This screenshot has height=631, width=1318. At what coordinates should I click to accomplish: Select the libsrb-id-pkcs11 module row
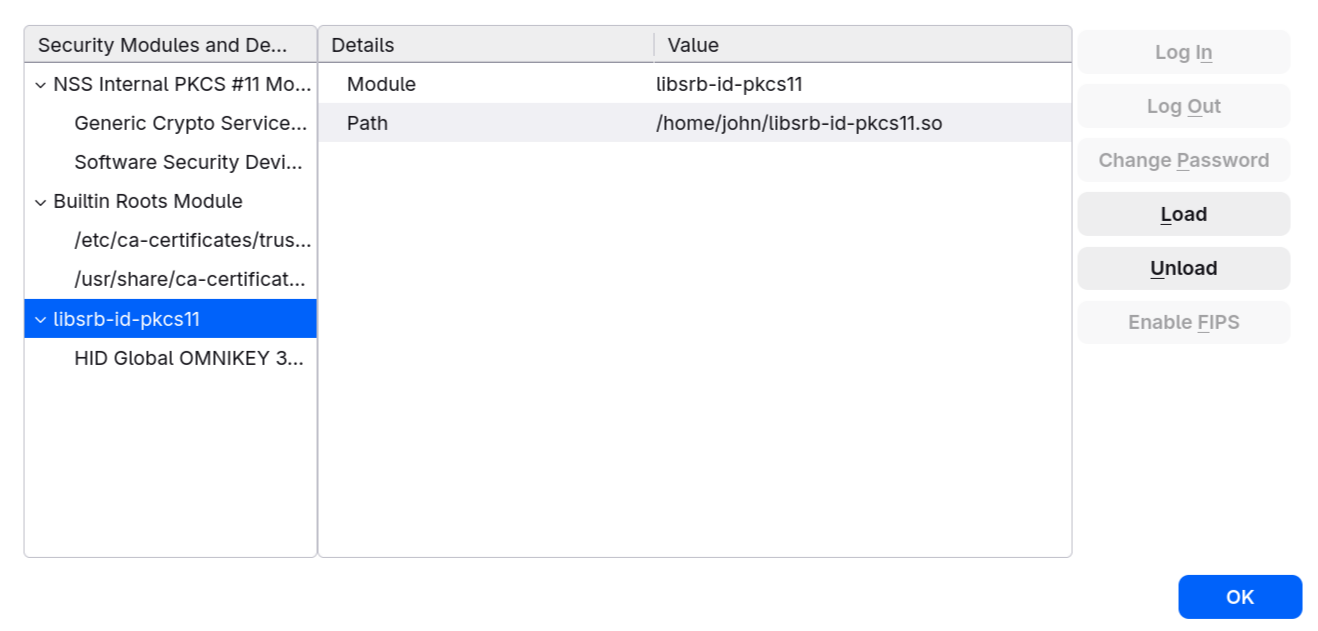tap(171, 319)
